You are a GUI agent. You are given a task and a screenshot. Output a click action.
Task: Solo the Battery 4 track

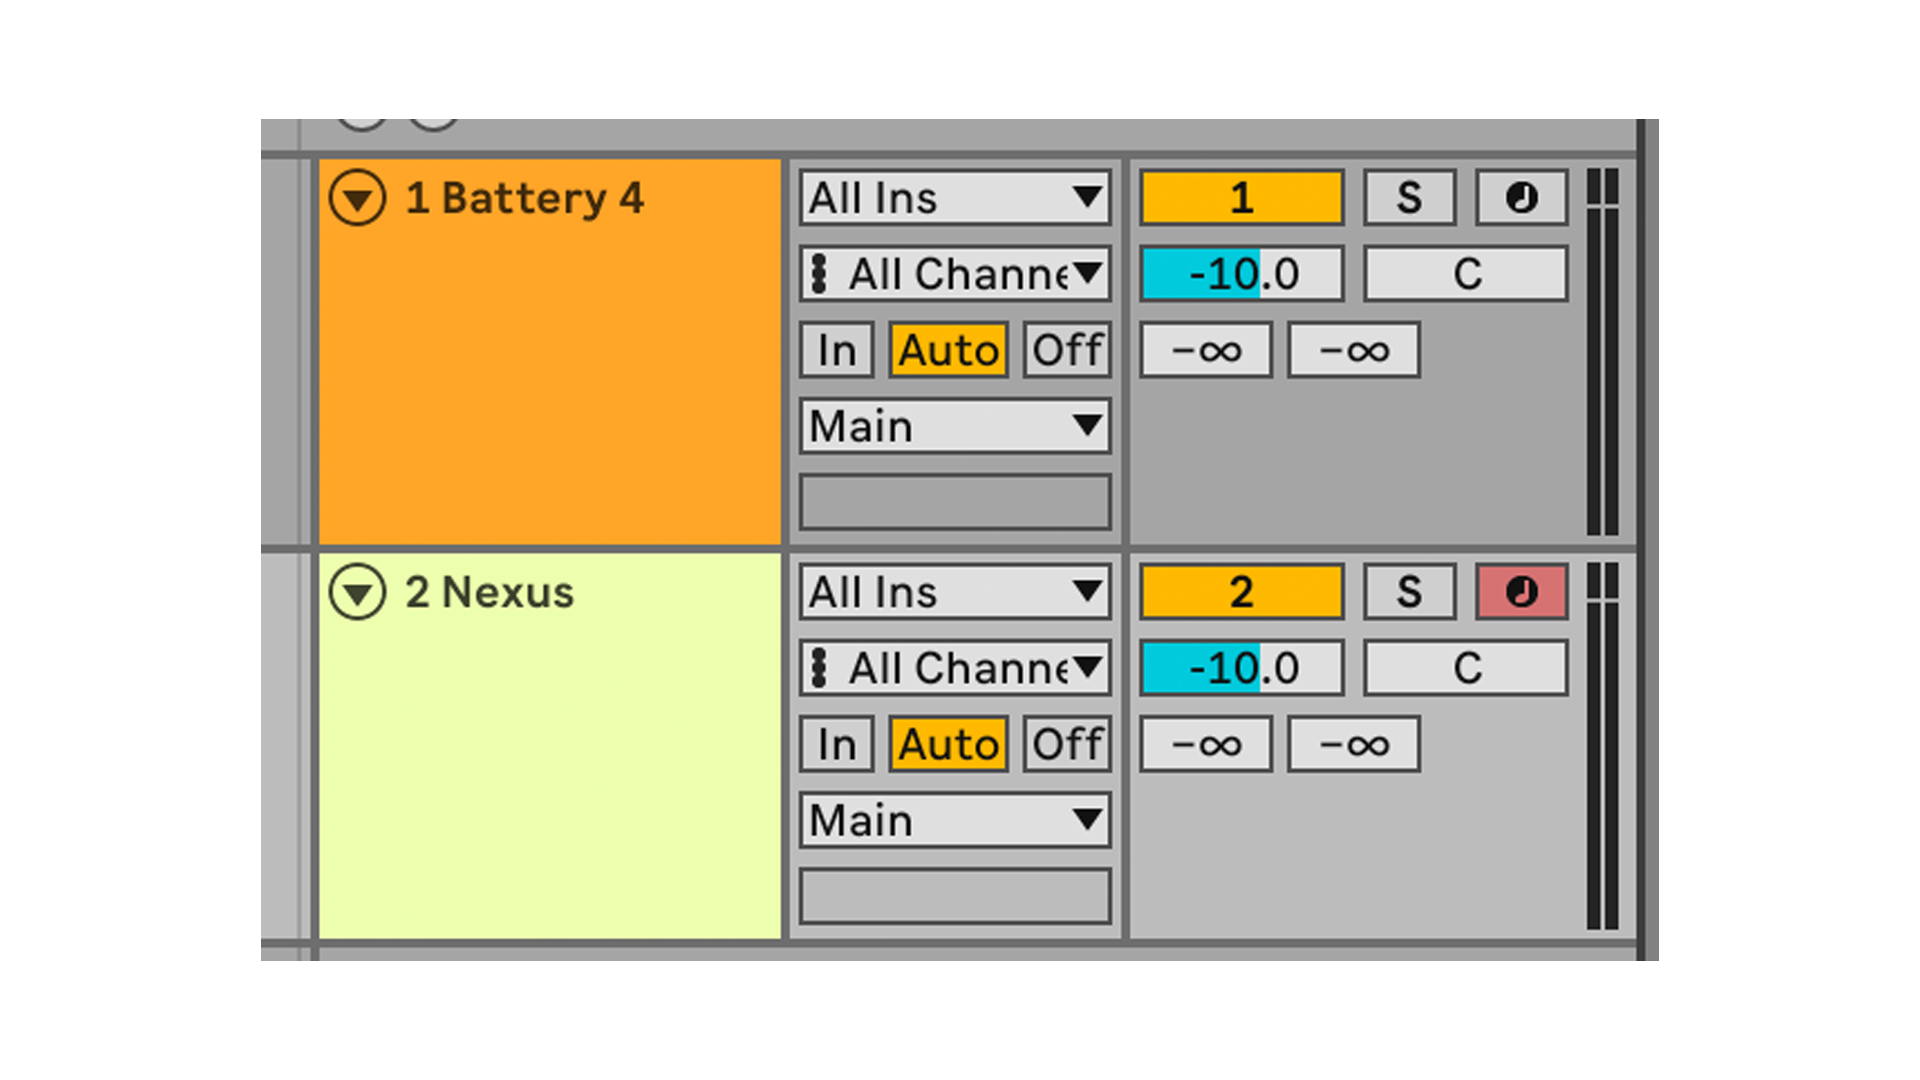coord(1410,197)
